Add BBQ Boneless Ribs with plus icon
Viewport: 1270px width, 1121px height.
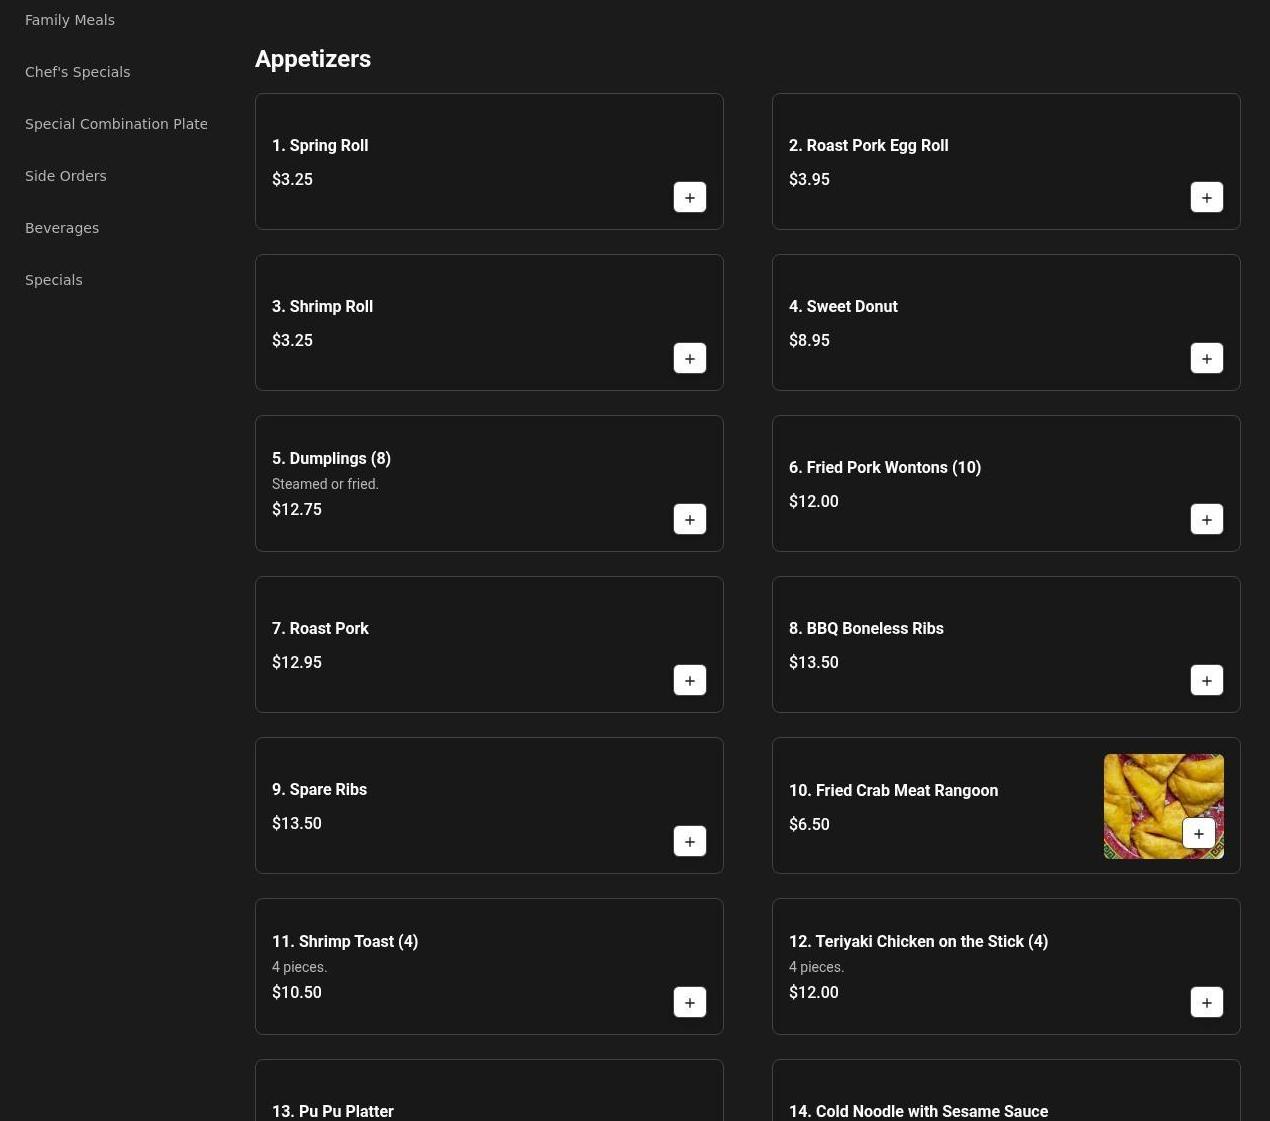(x=1206, y=681)
